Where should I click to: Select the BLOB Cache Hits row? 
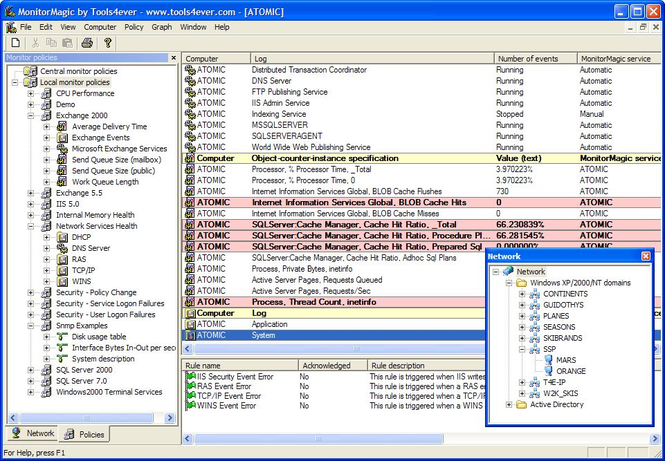coord(422,202)
